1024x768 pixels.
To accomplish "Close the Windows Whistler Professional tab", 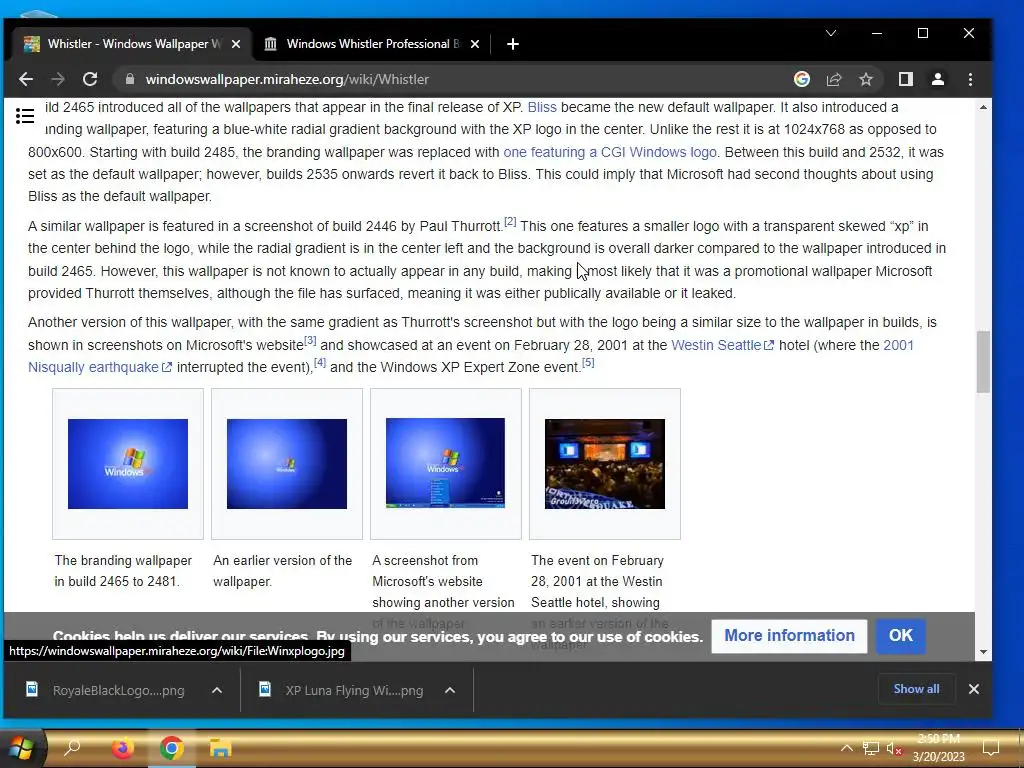I will coord(475,44).
